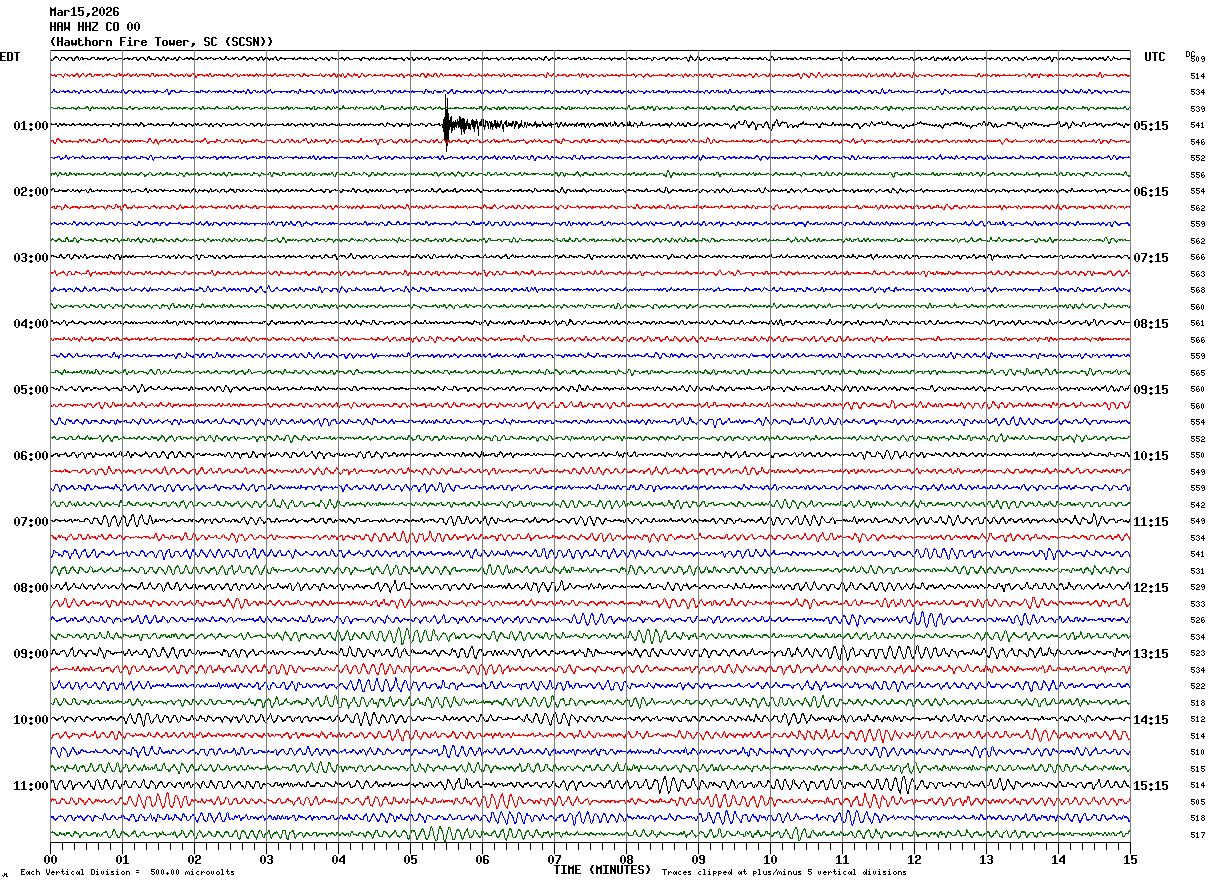Click minute tick label 07 on time axis
The image size is (1210, 886).
point(554,859)
